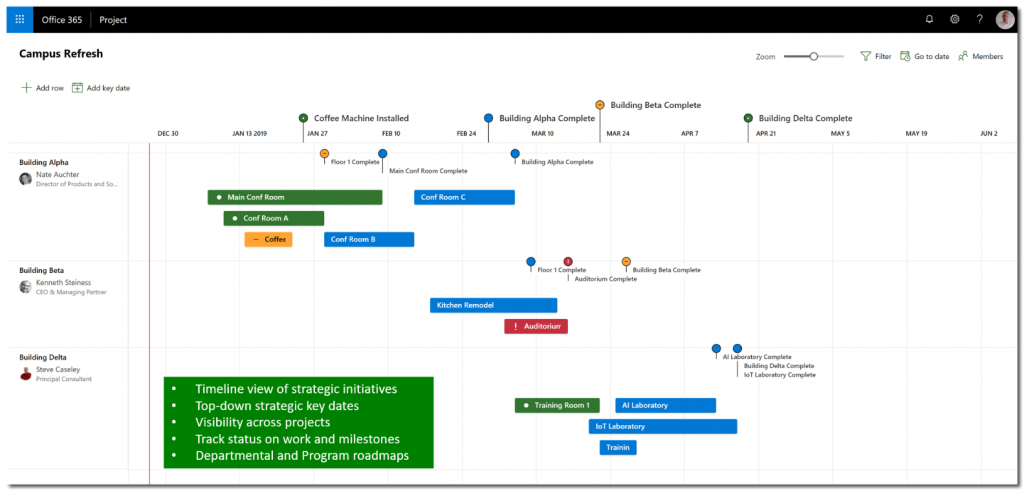Click the JAN 13 2019 date header
The height and width of the screenshot is (491, 1024).
click(x=250, y=134)
